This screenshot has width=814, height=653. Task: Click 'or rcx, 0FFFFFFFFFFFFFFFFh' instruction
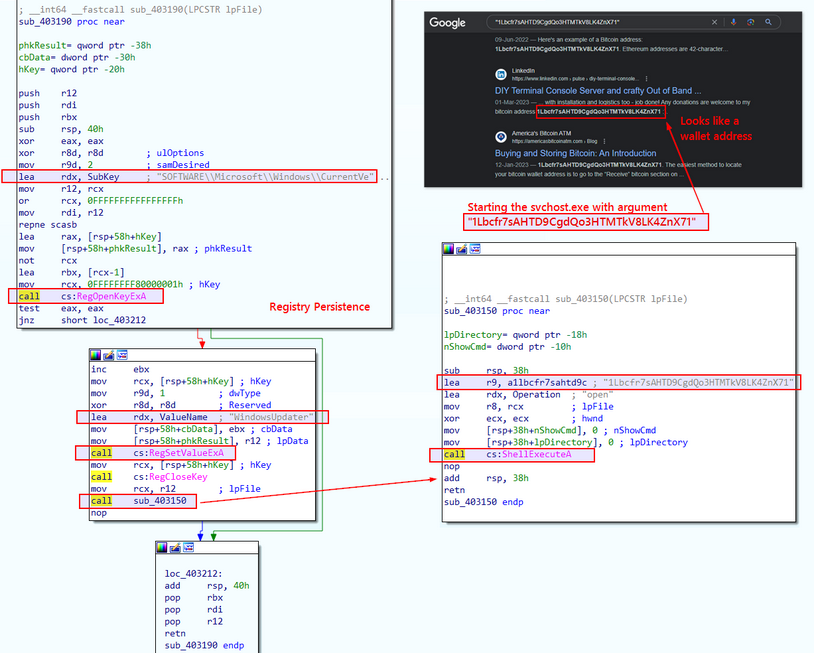point(101,201)
